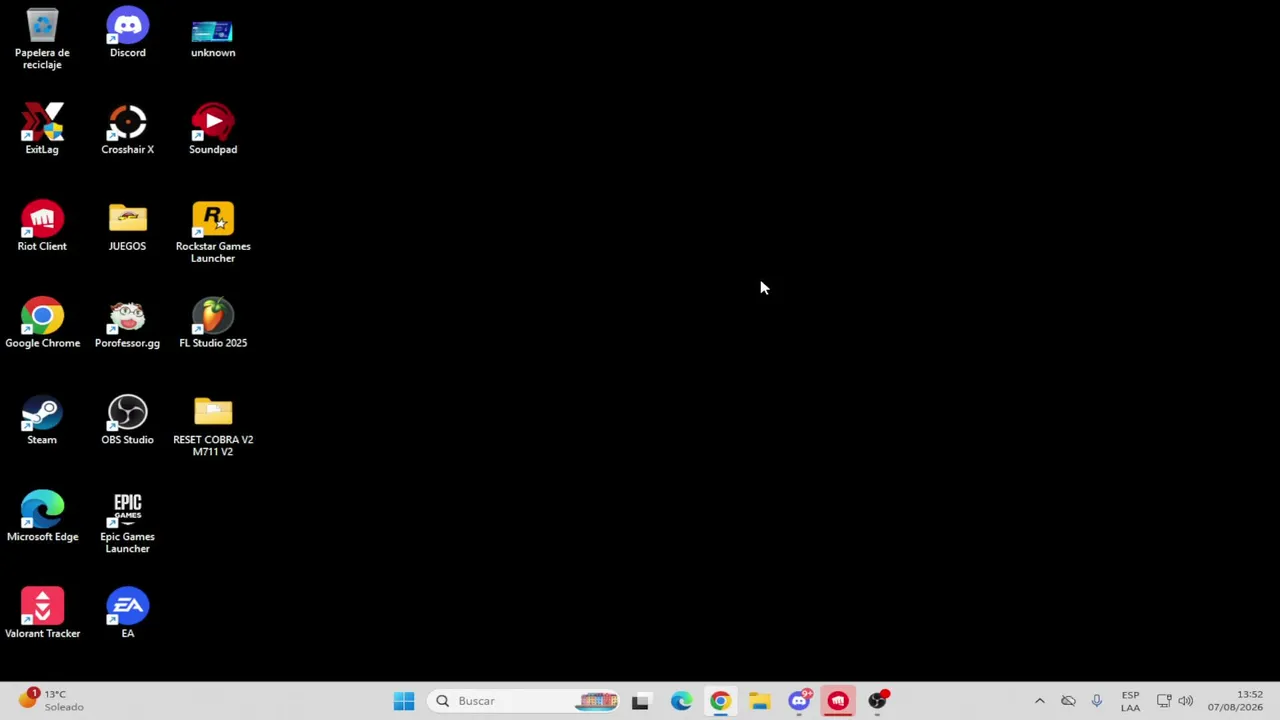The height and width of the screenshot is (720, 1280).
Task: Select the Rockstar Games Launcher shortcut
Action: [213, 233]
